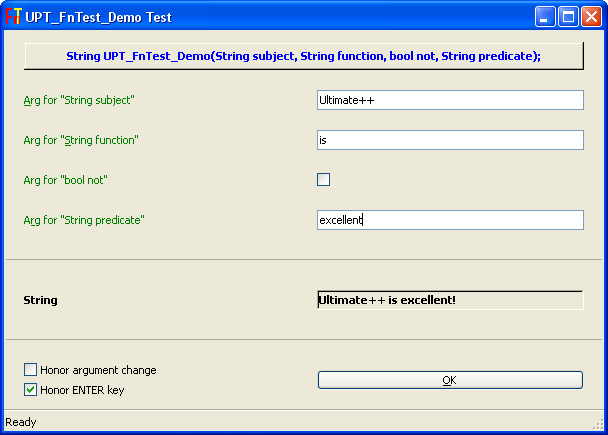This screenshot has height=435, width=608.
Task: Click the 'Arg for "bool not"' label
Action: (66, 180)
